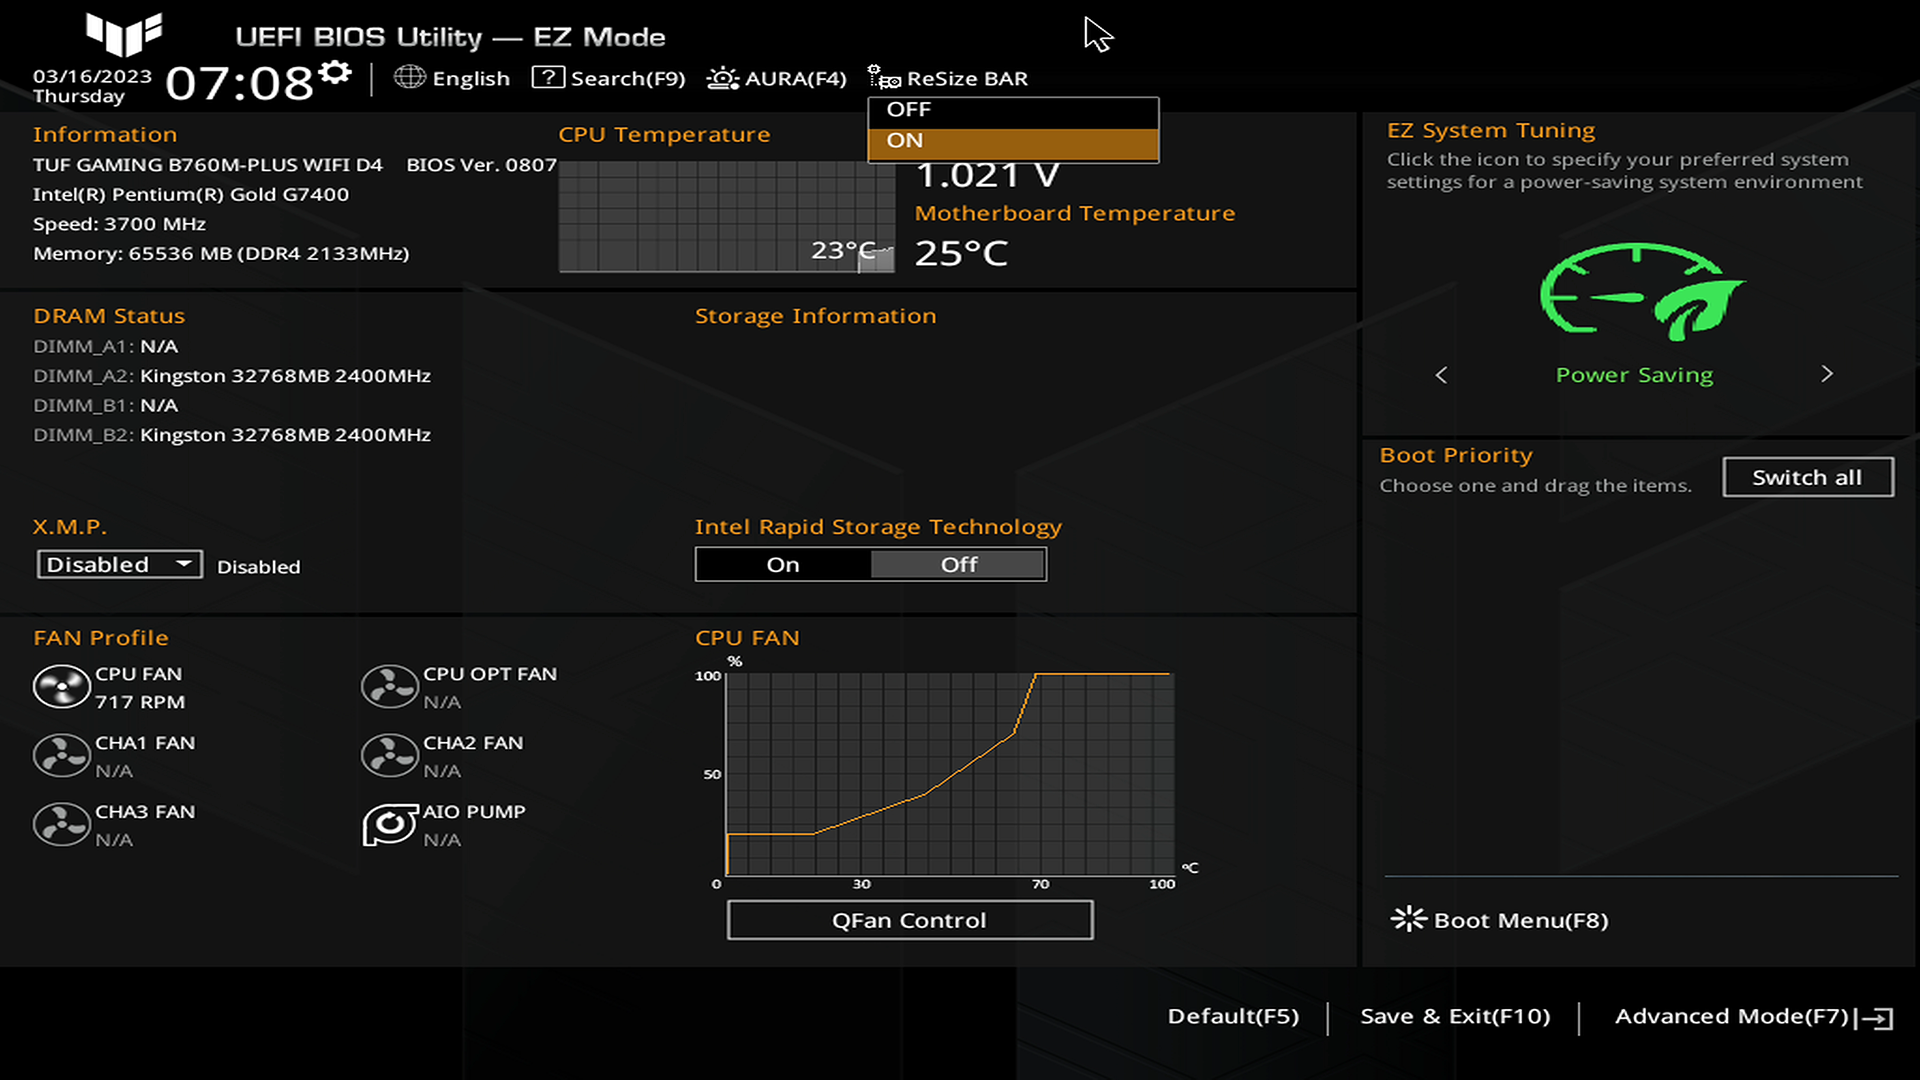1920x1080 pixels.
Task: Click the AURA(F4) lighting icon
Action: tap(722, 78)
